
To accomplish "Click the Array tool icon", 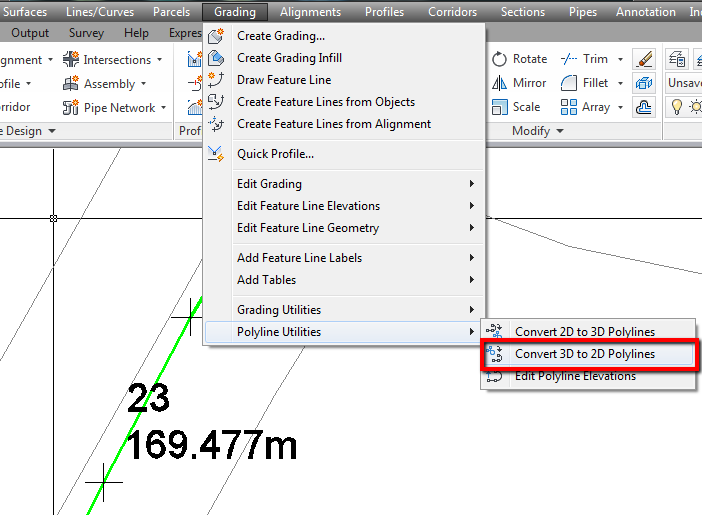I will click(569, 107).
